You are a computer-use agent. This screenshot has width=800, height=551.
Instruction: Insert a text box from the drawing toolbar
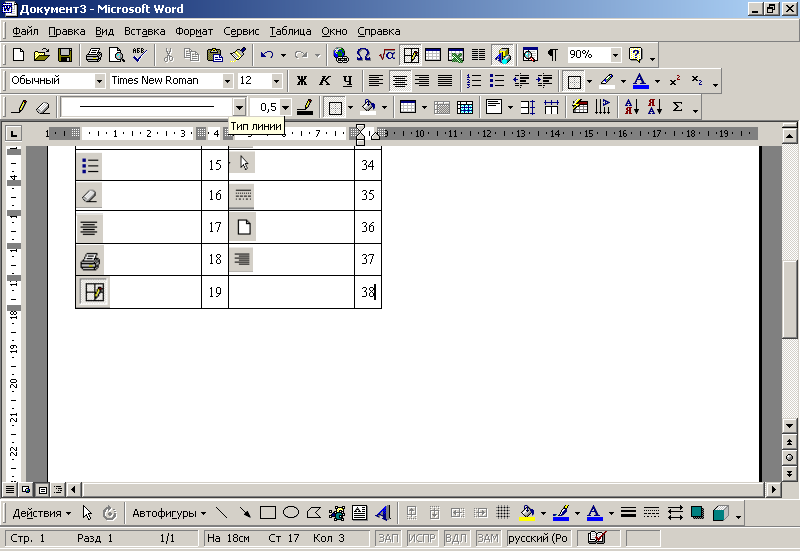point(360,513)
